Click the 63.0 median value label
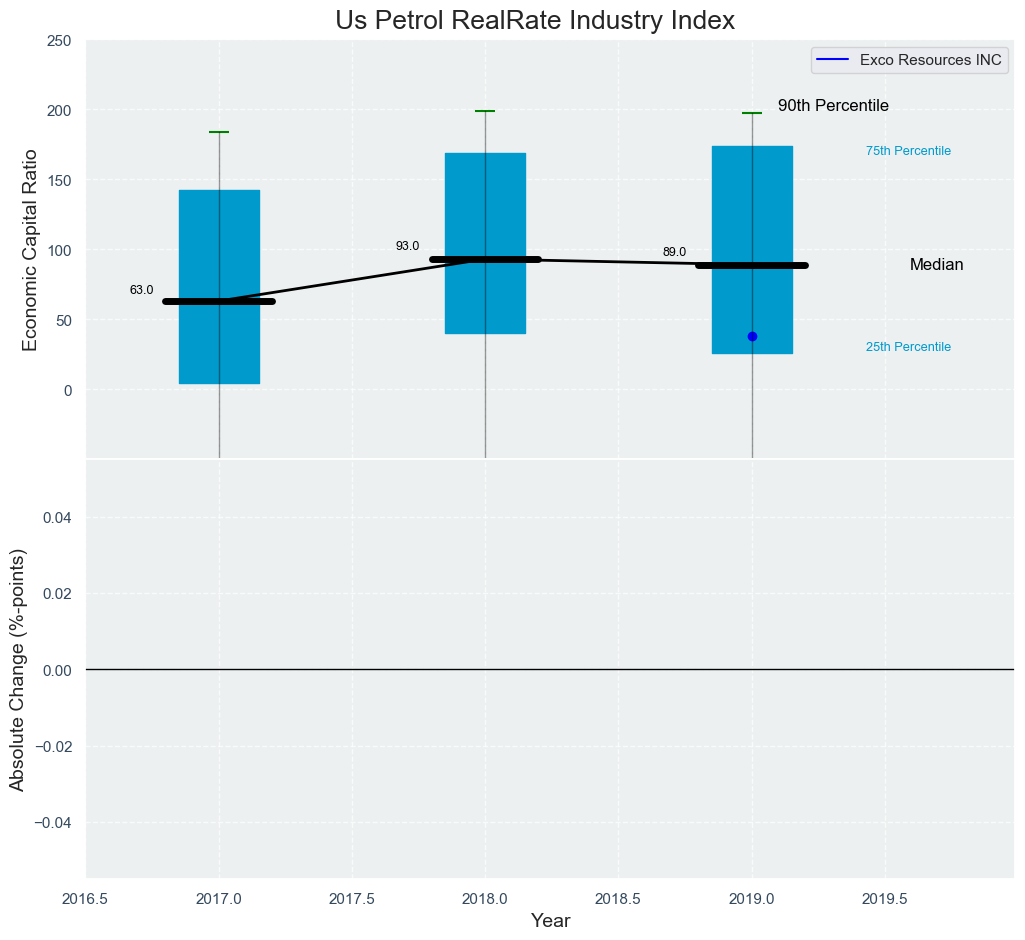1025x940 pixels. coord(141,290)
